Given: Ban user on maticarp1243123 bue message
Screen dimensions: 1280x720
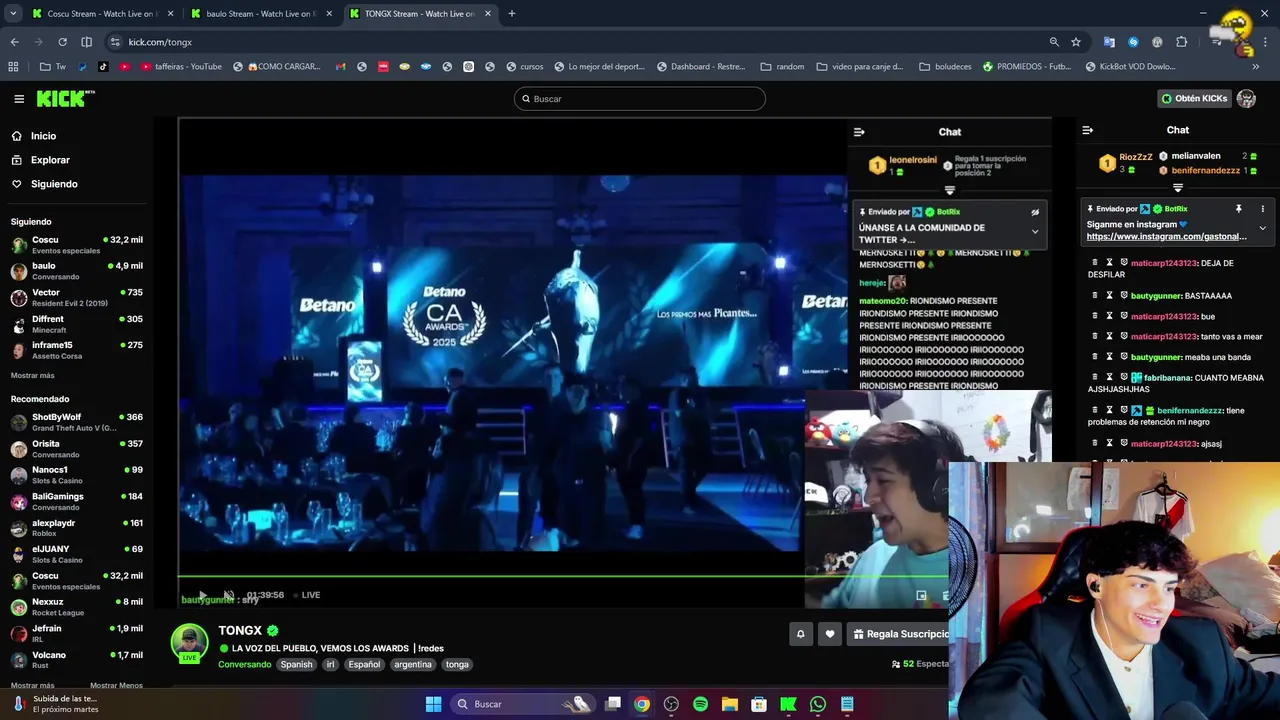Looking at the screenshot, I should click(x=1124, y=316).
